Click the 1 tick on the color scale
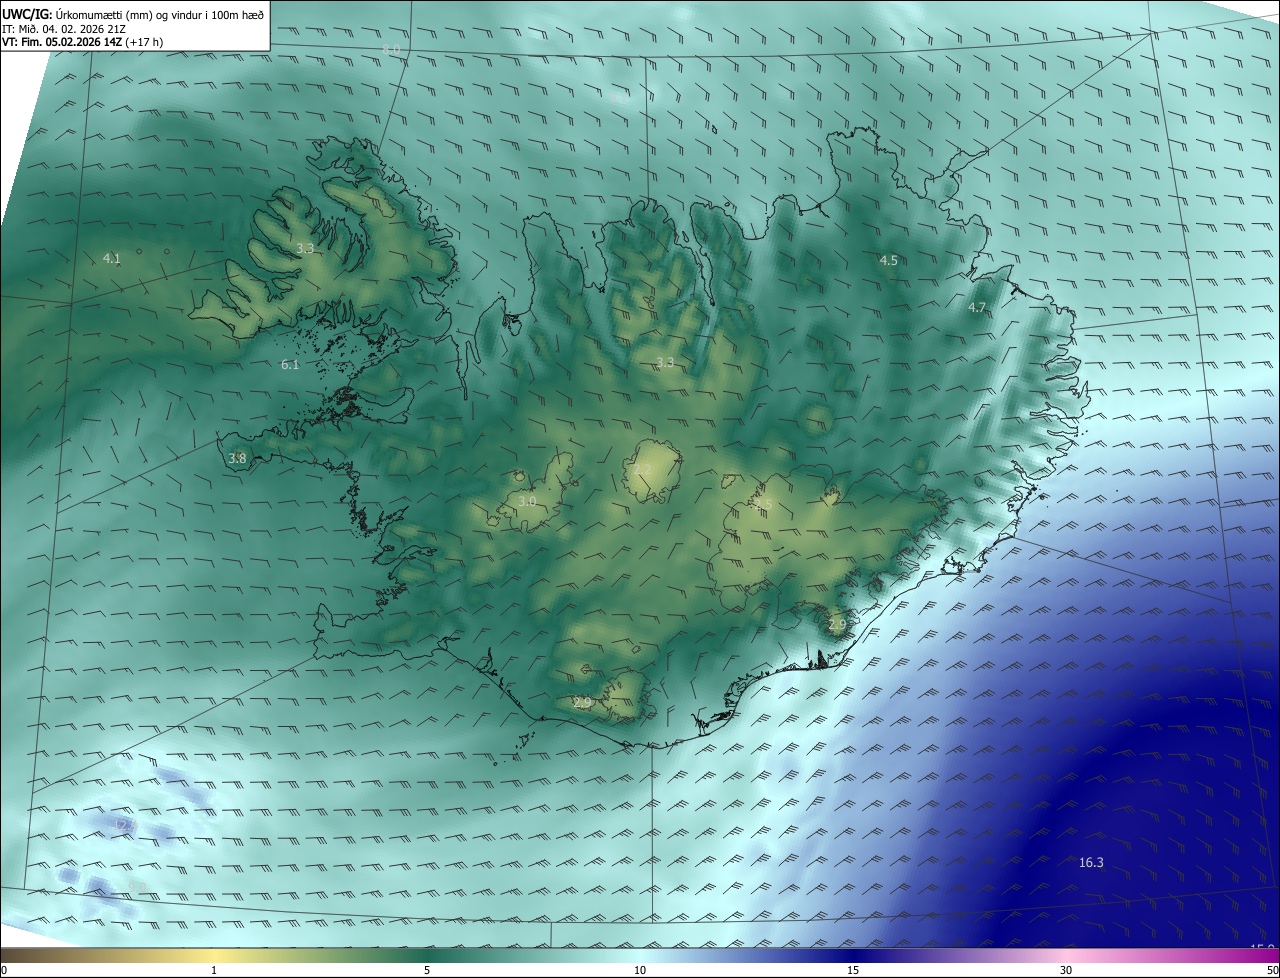 [x=214, y=970]
